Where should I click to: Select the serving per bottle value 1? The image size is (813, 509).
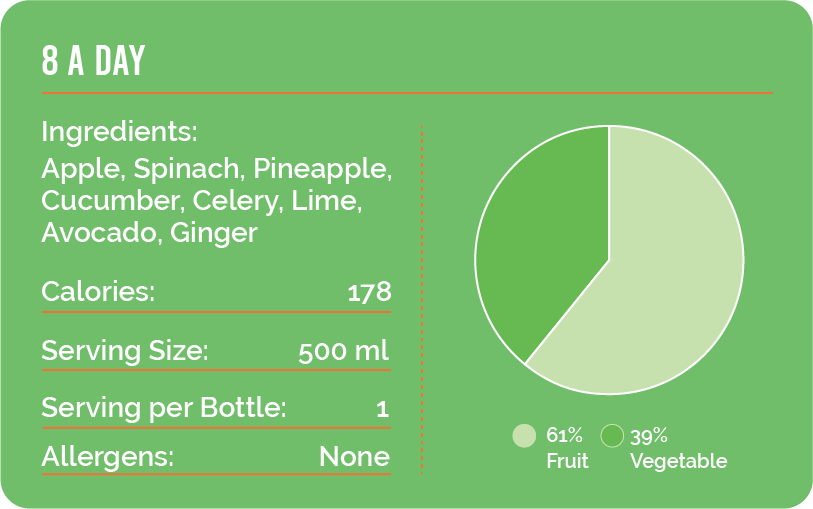382,408
